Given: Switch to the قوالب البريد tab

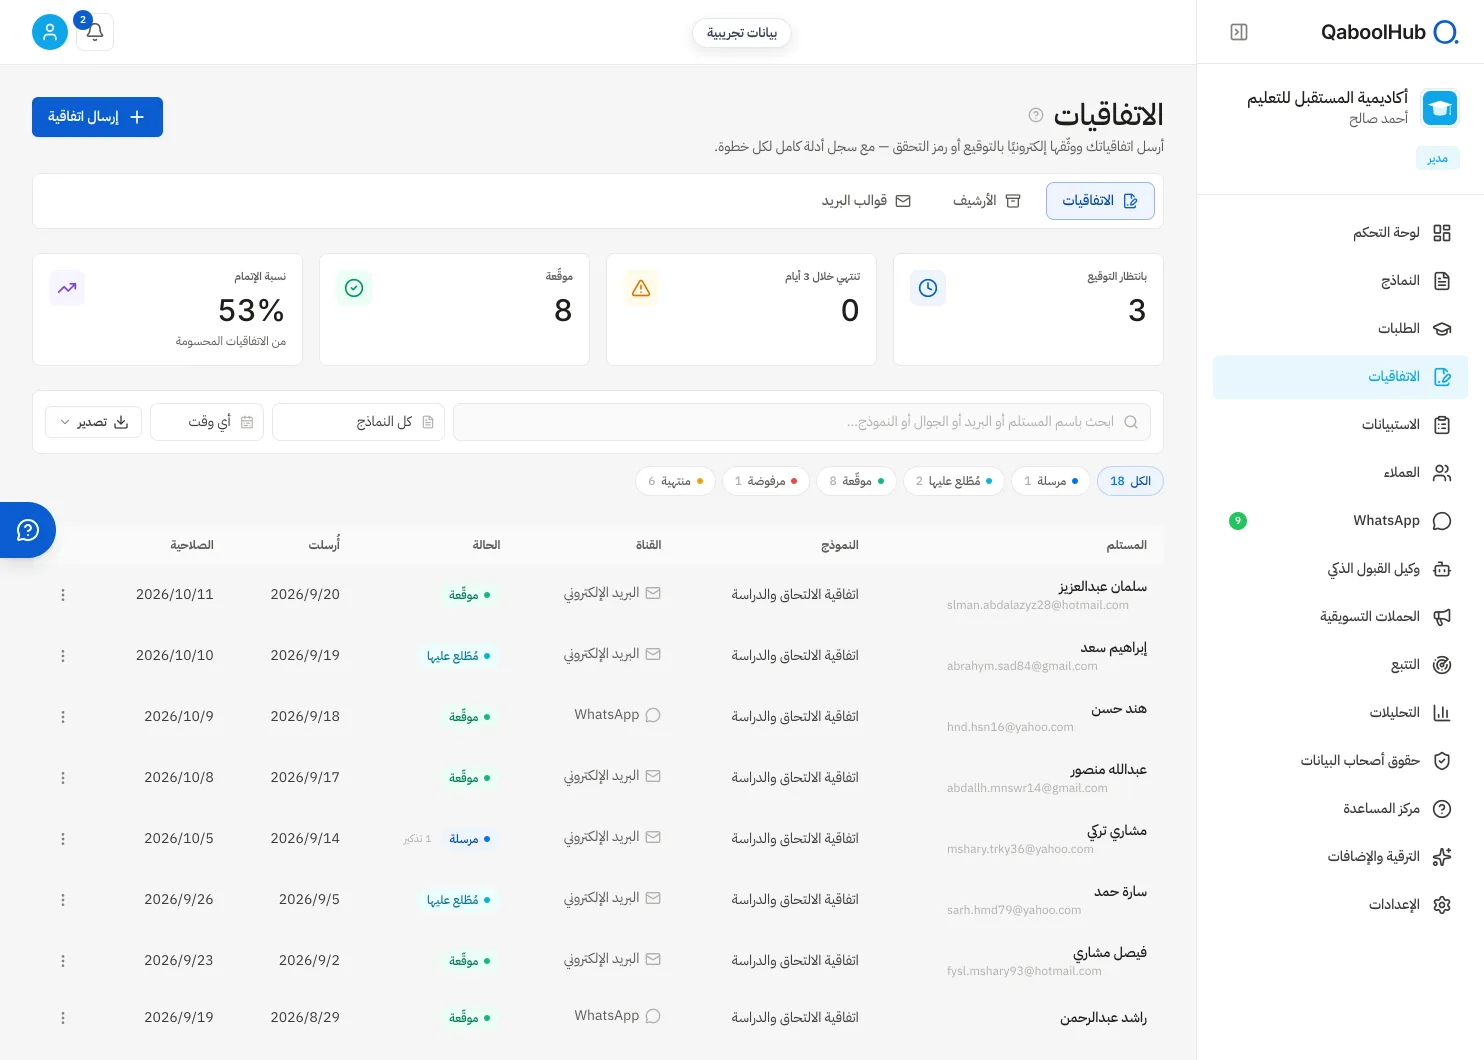Looking at the screenshot, I should pos(866,201).
